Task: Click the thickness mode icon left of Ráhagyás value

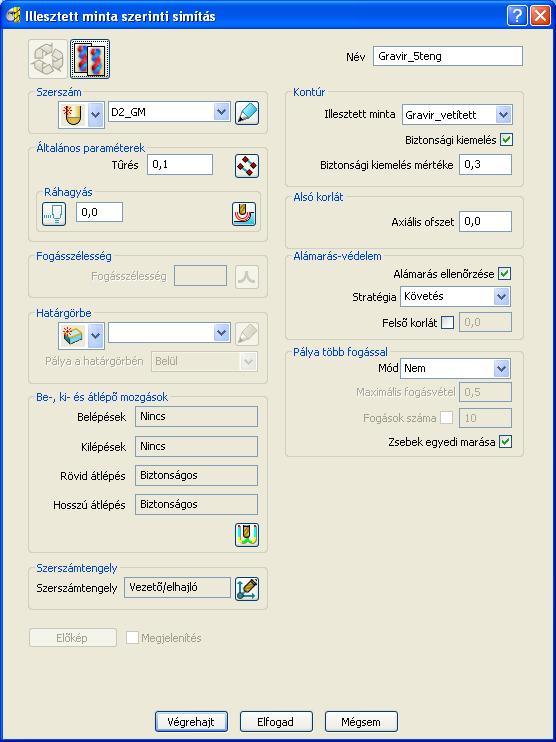Action: (54, 213)
